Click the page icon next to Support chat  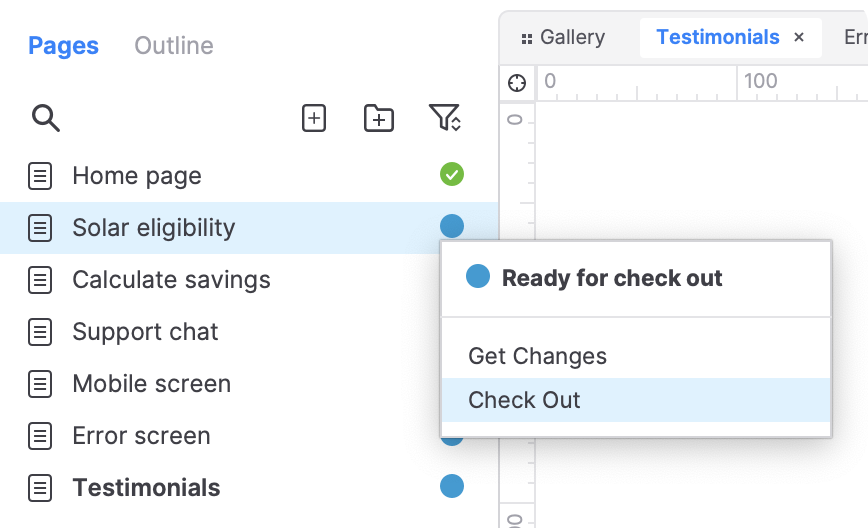click(x=39, y=332)
